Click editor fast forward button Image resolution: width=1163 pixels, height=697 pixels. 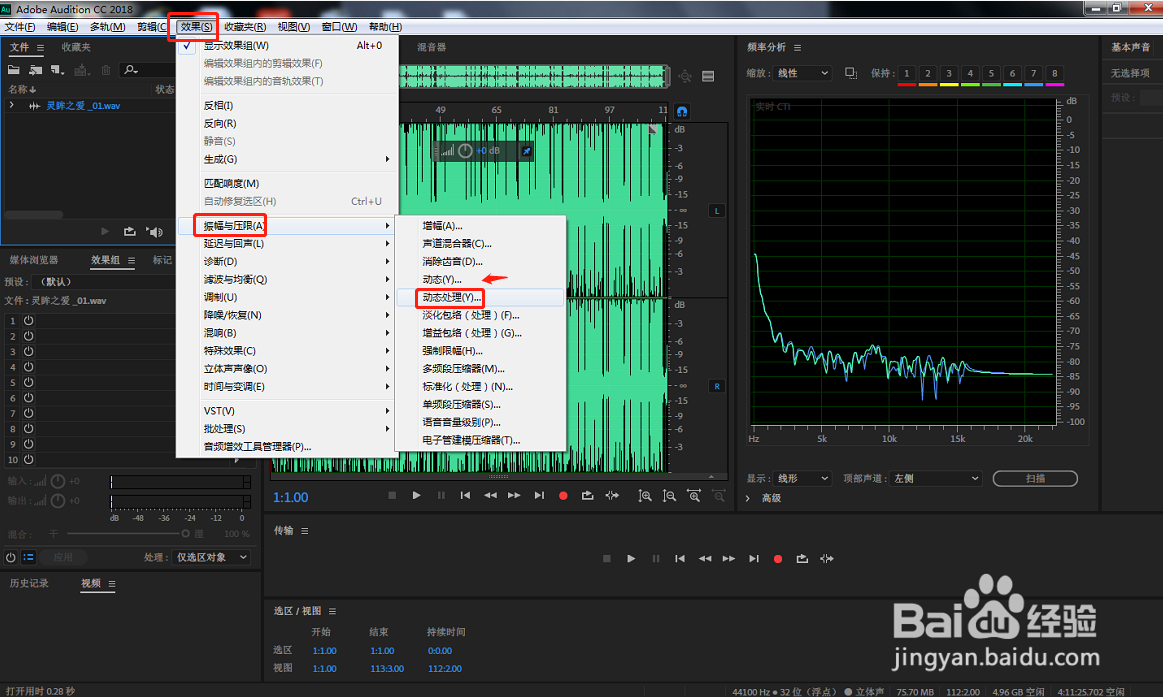(x=514, y=495)
